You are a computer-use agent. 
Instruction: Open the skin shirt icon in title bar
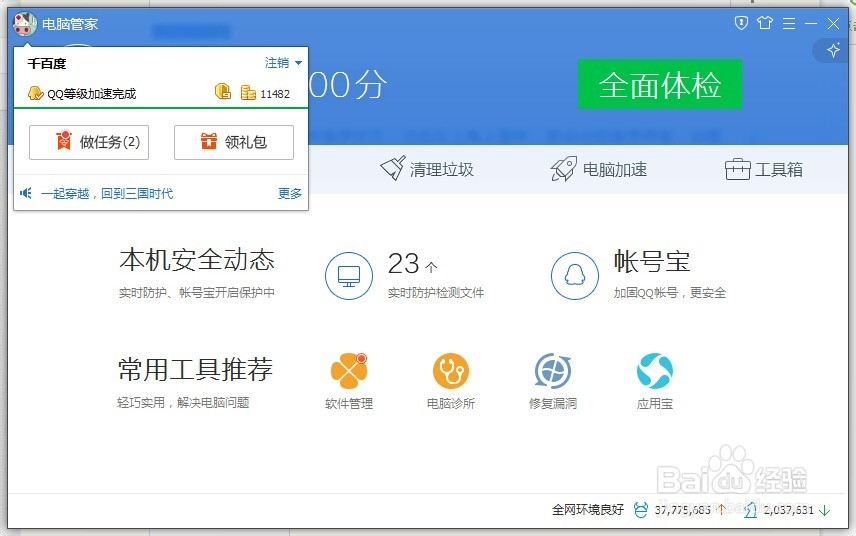click(x=765, y=23)
